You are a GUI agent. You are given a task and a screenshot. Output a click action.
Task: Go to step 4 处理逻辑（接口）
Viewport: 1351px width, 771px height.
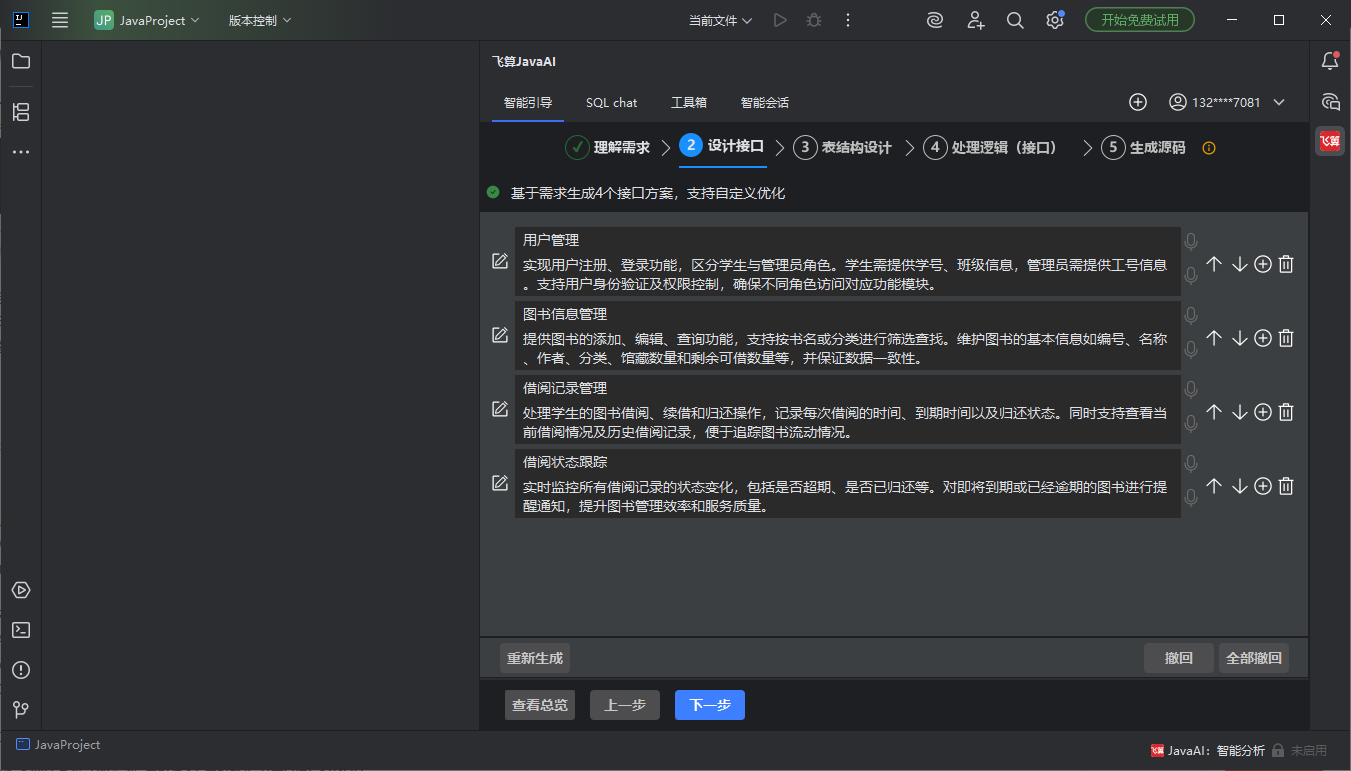[990, 148]
